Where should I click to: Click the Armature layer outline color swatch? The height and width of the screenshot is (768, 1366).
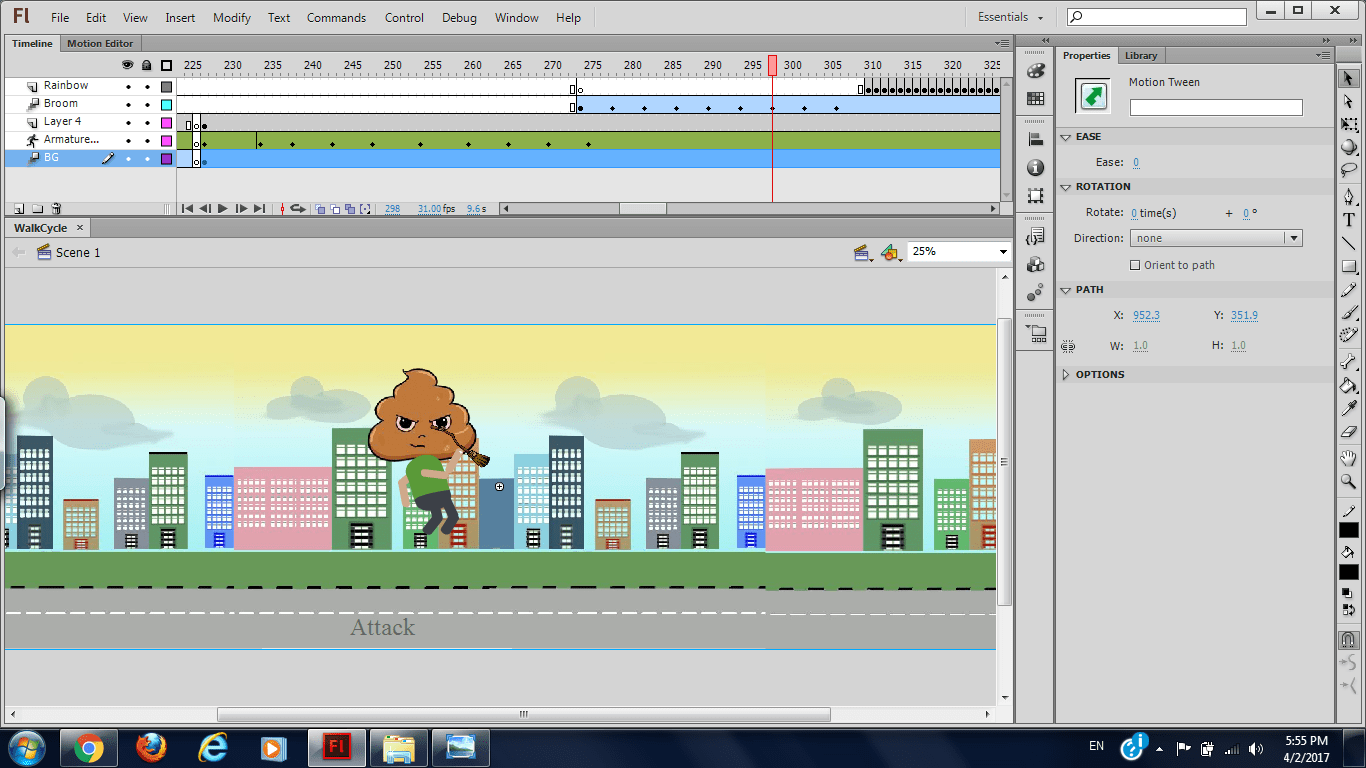167,141
